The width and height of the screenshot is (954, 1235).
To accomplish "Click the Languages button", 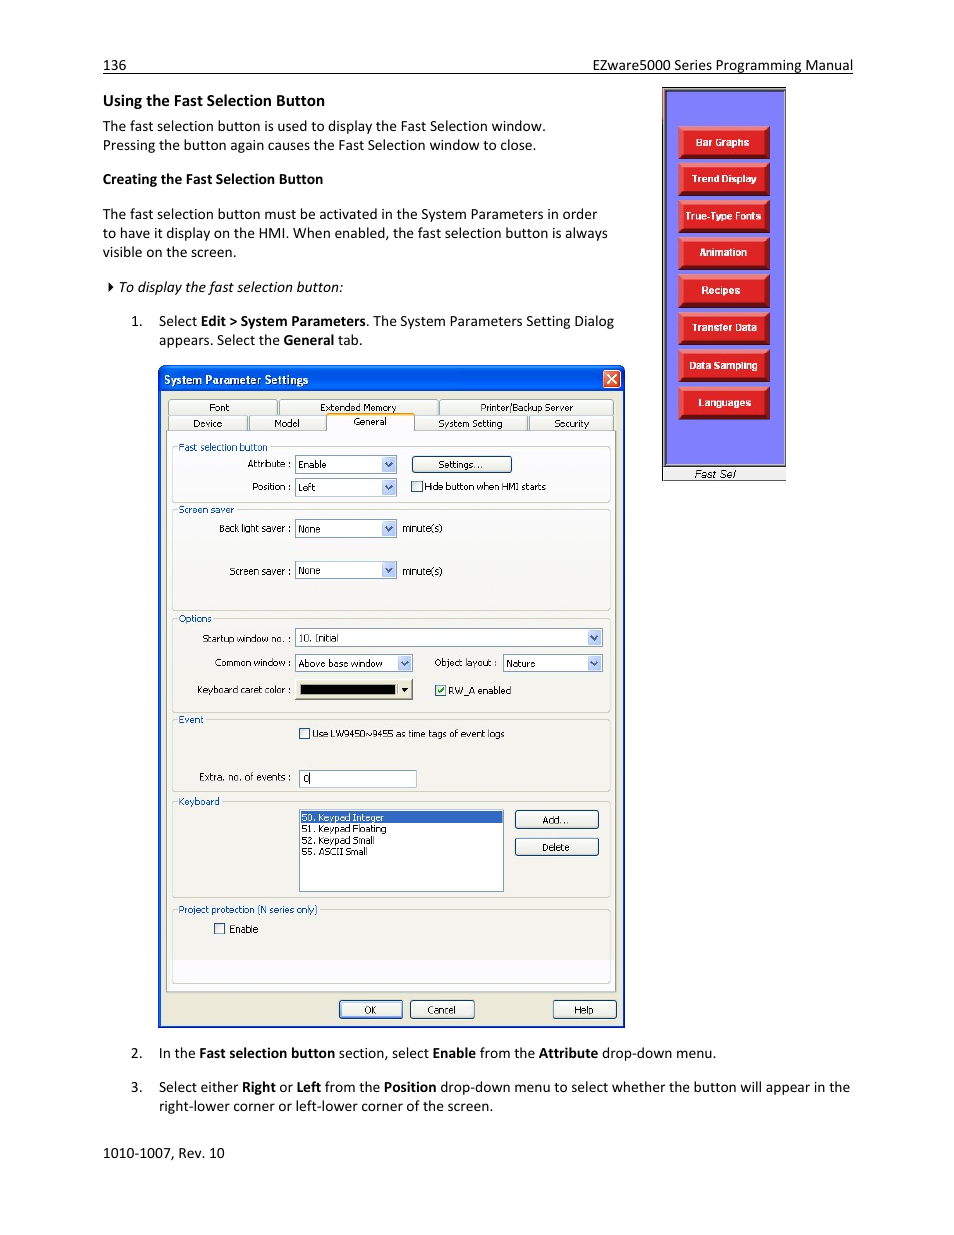I will coord(723,402).
